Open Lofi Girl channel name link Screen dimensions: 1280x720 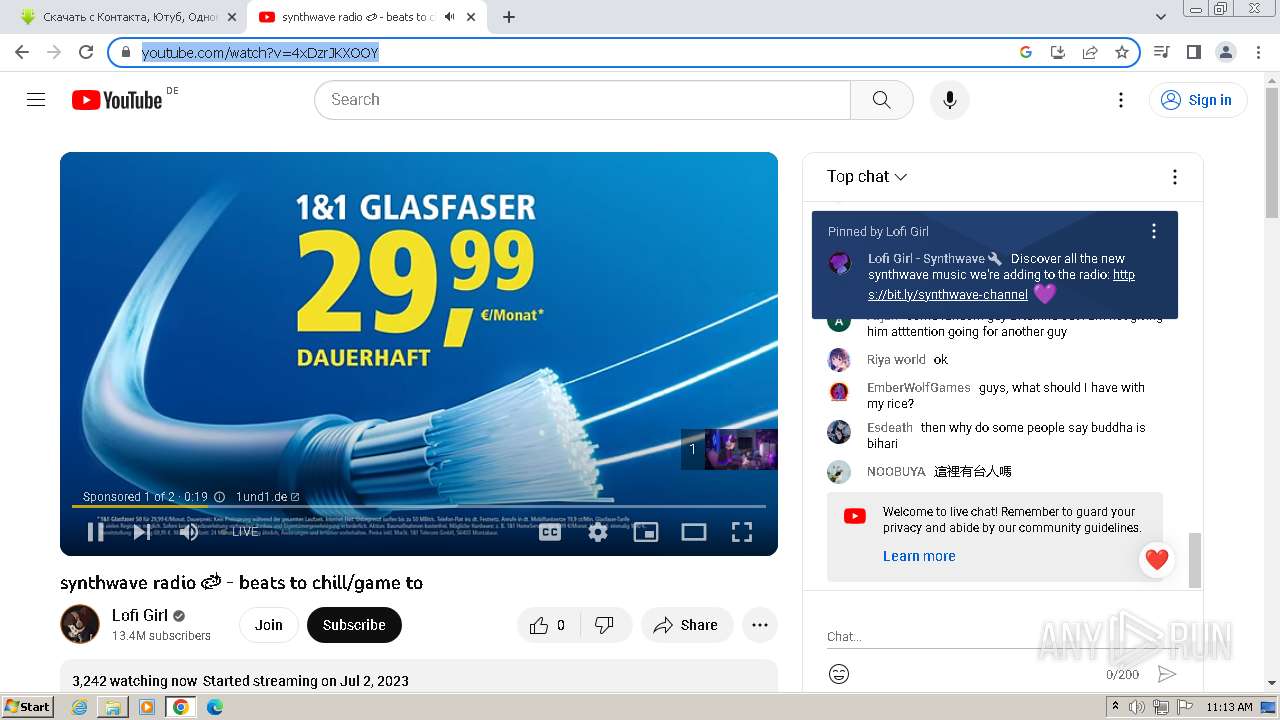140,615
